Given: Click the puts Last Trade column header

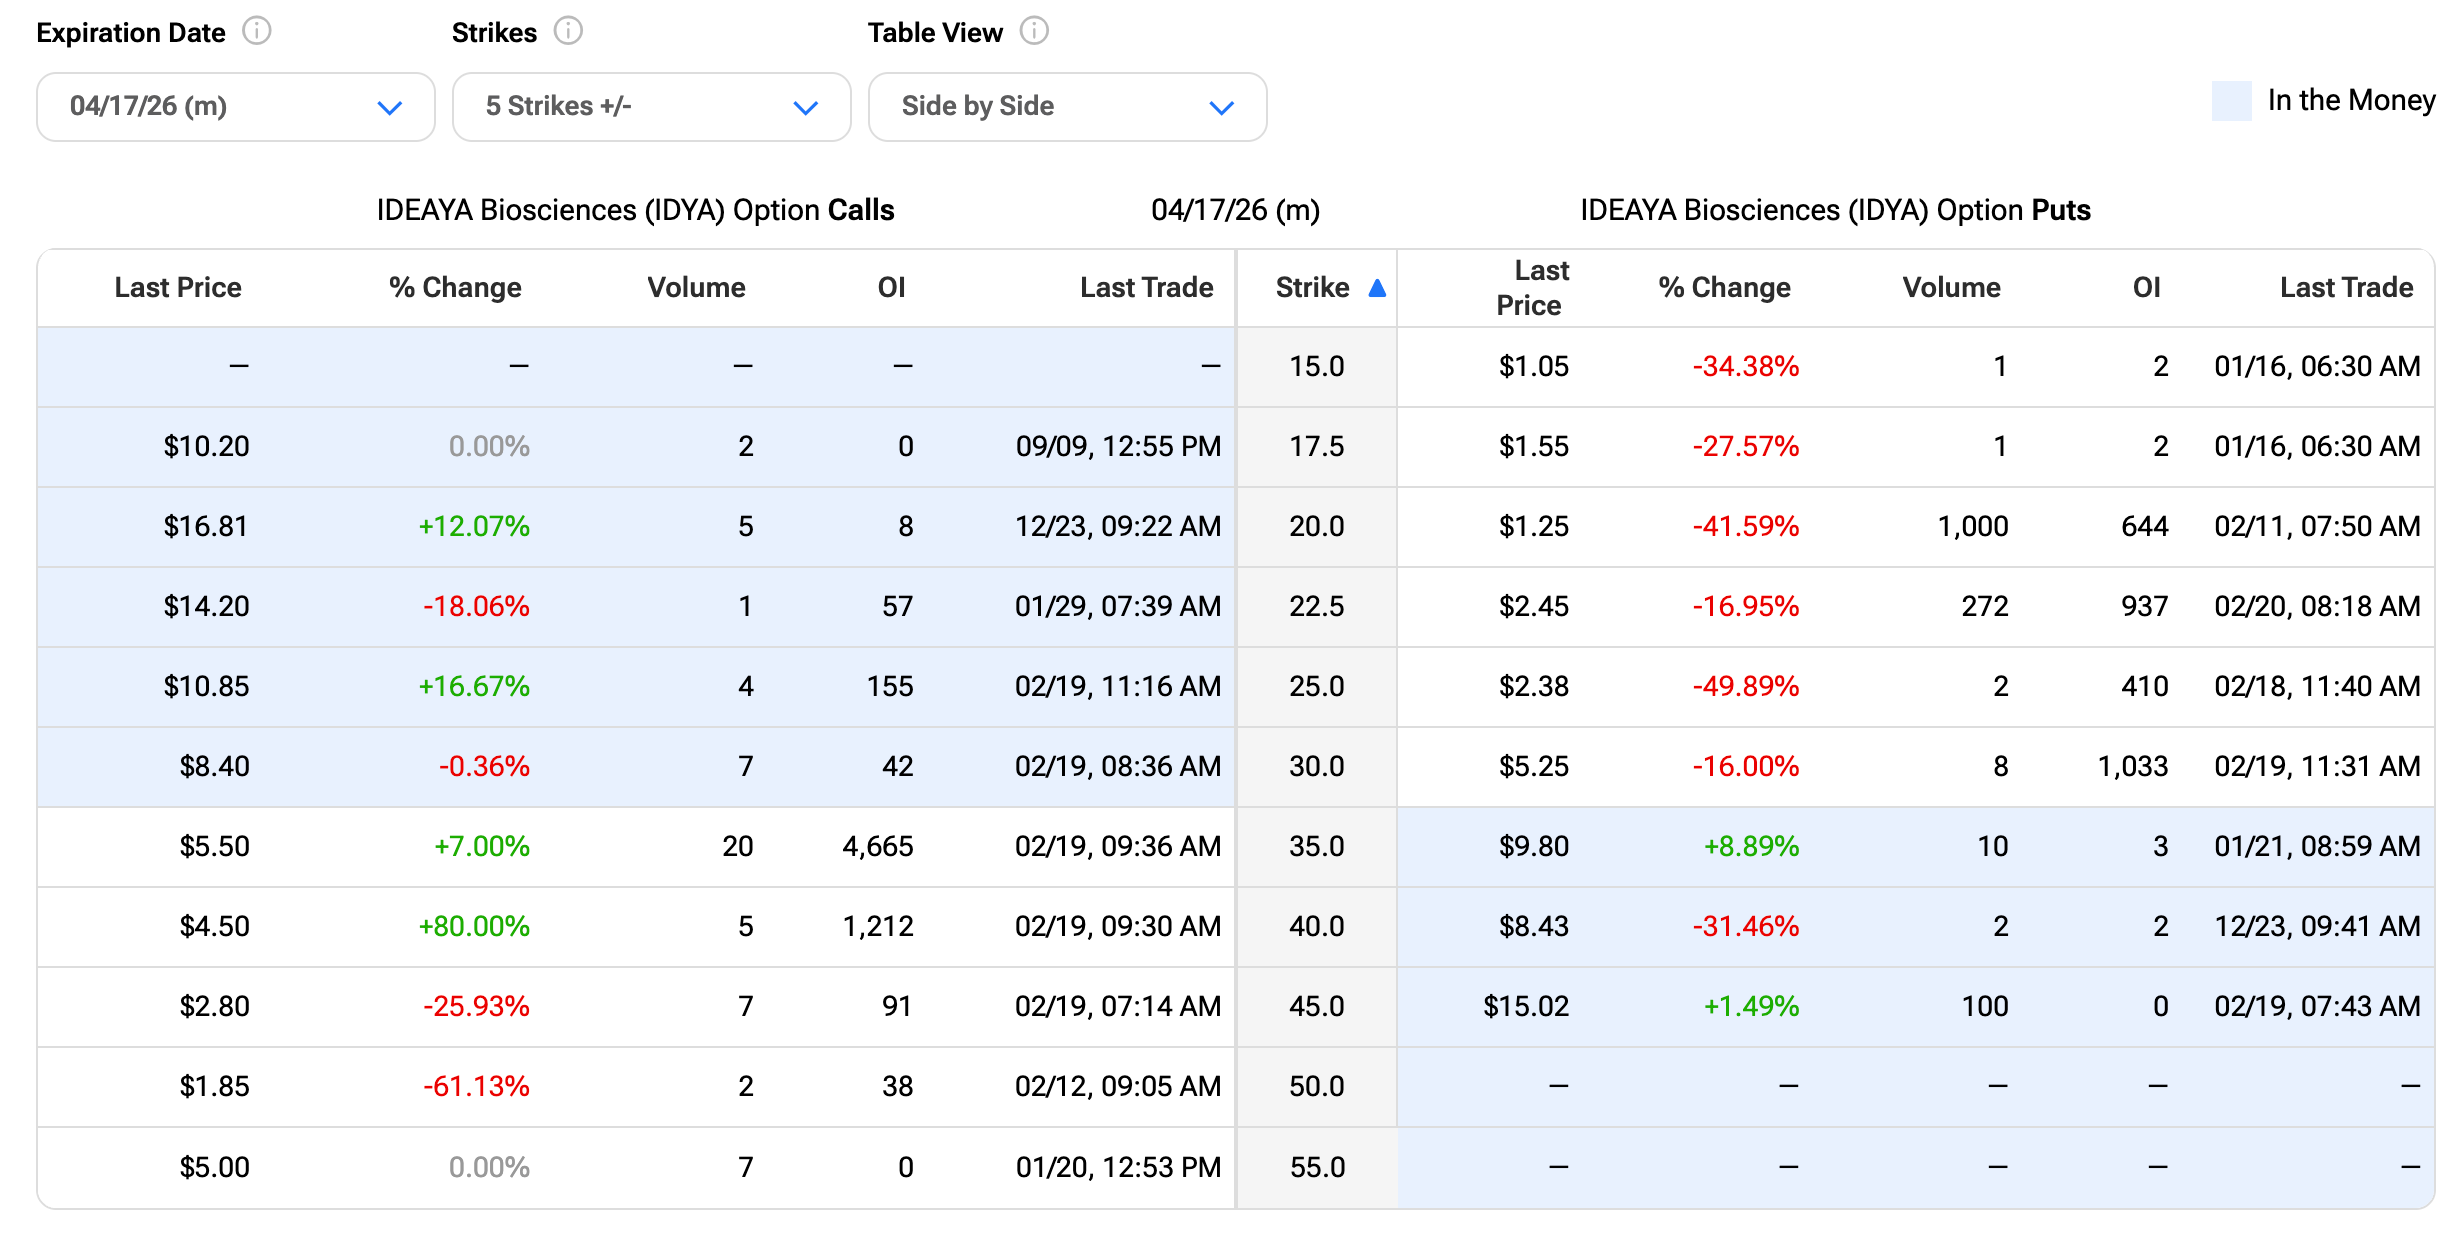Looking at the screenshot, I should (x=2346, y=288).
